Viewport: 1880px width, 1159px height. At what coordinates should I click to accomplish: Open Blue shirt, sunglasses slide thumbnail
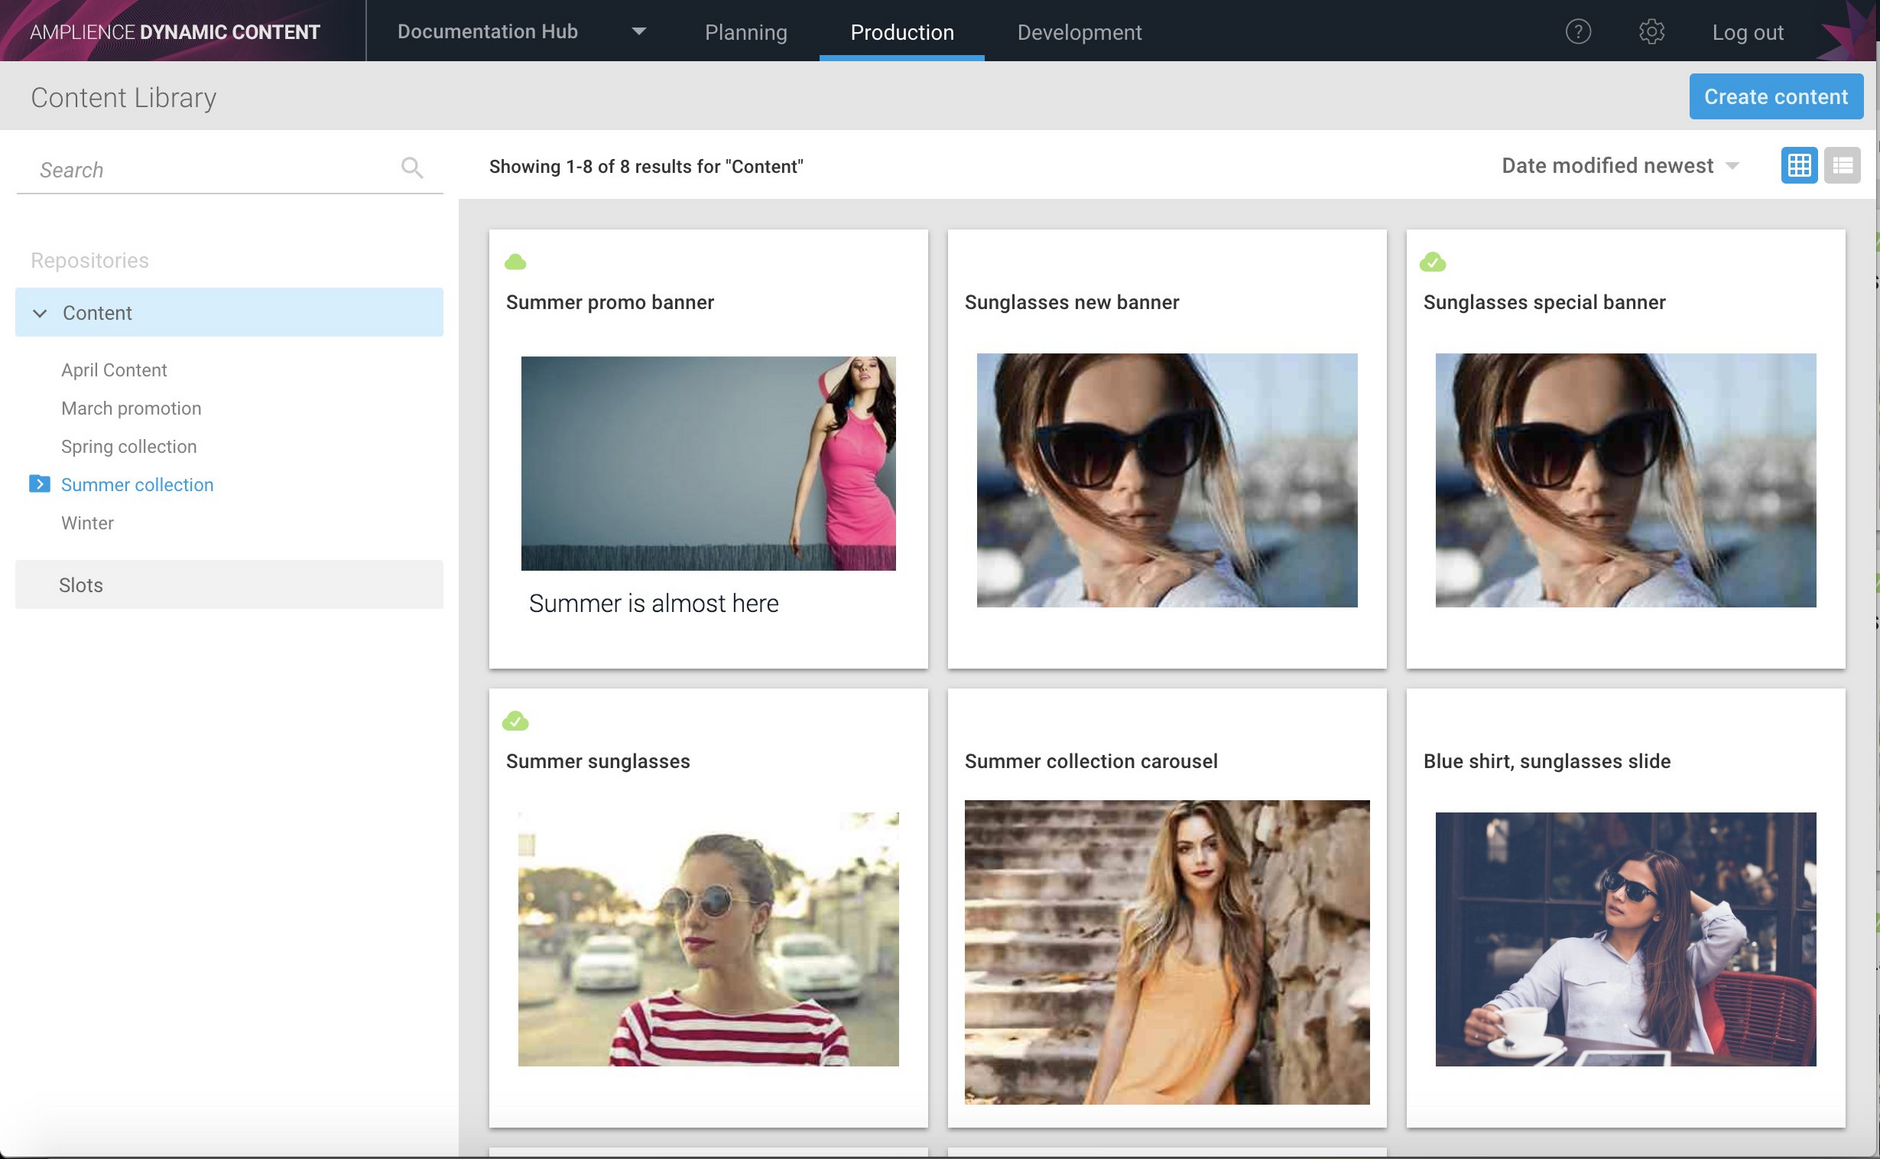(x=1626, y=939)
